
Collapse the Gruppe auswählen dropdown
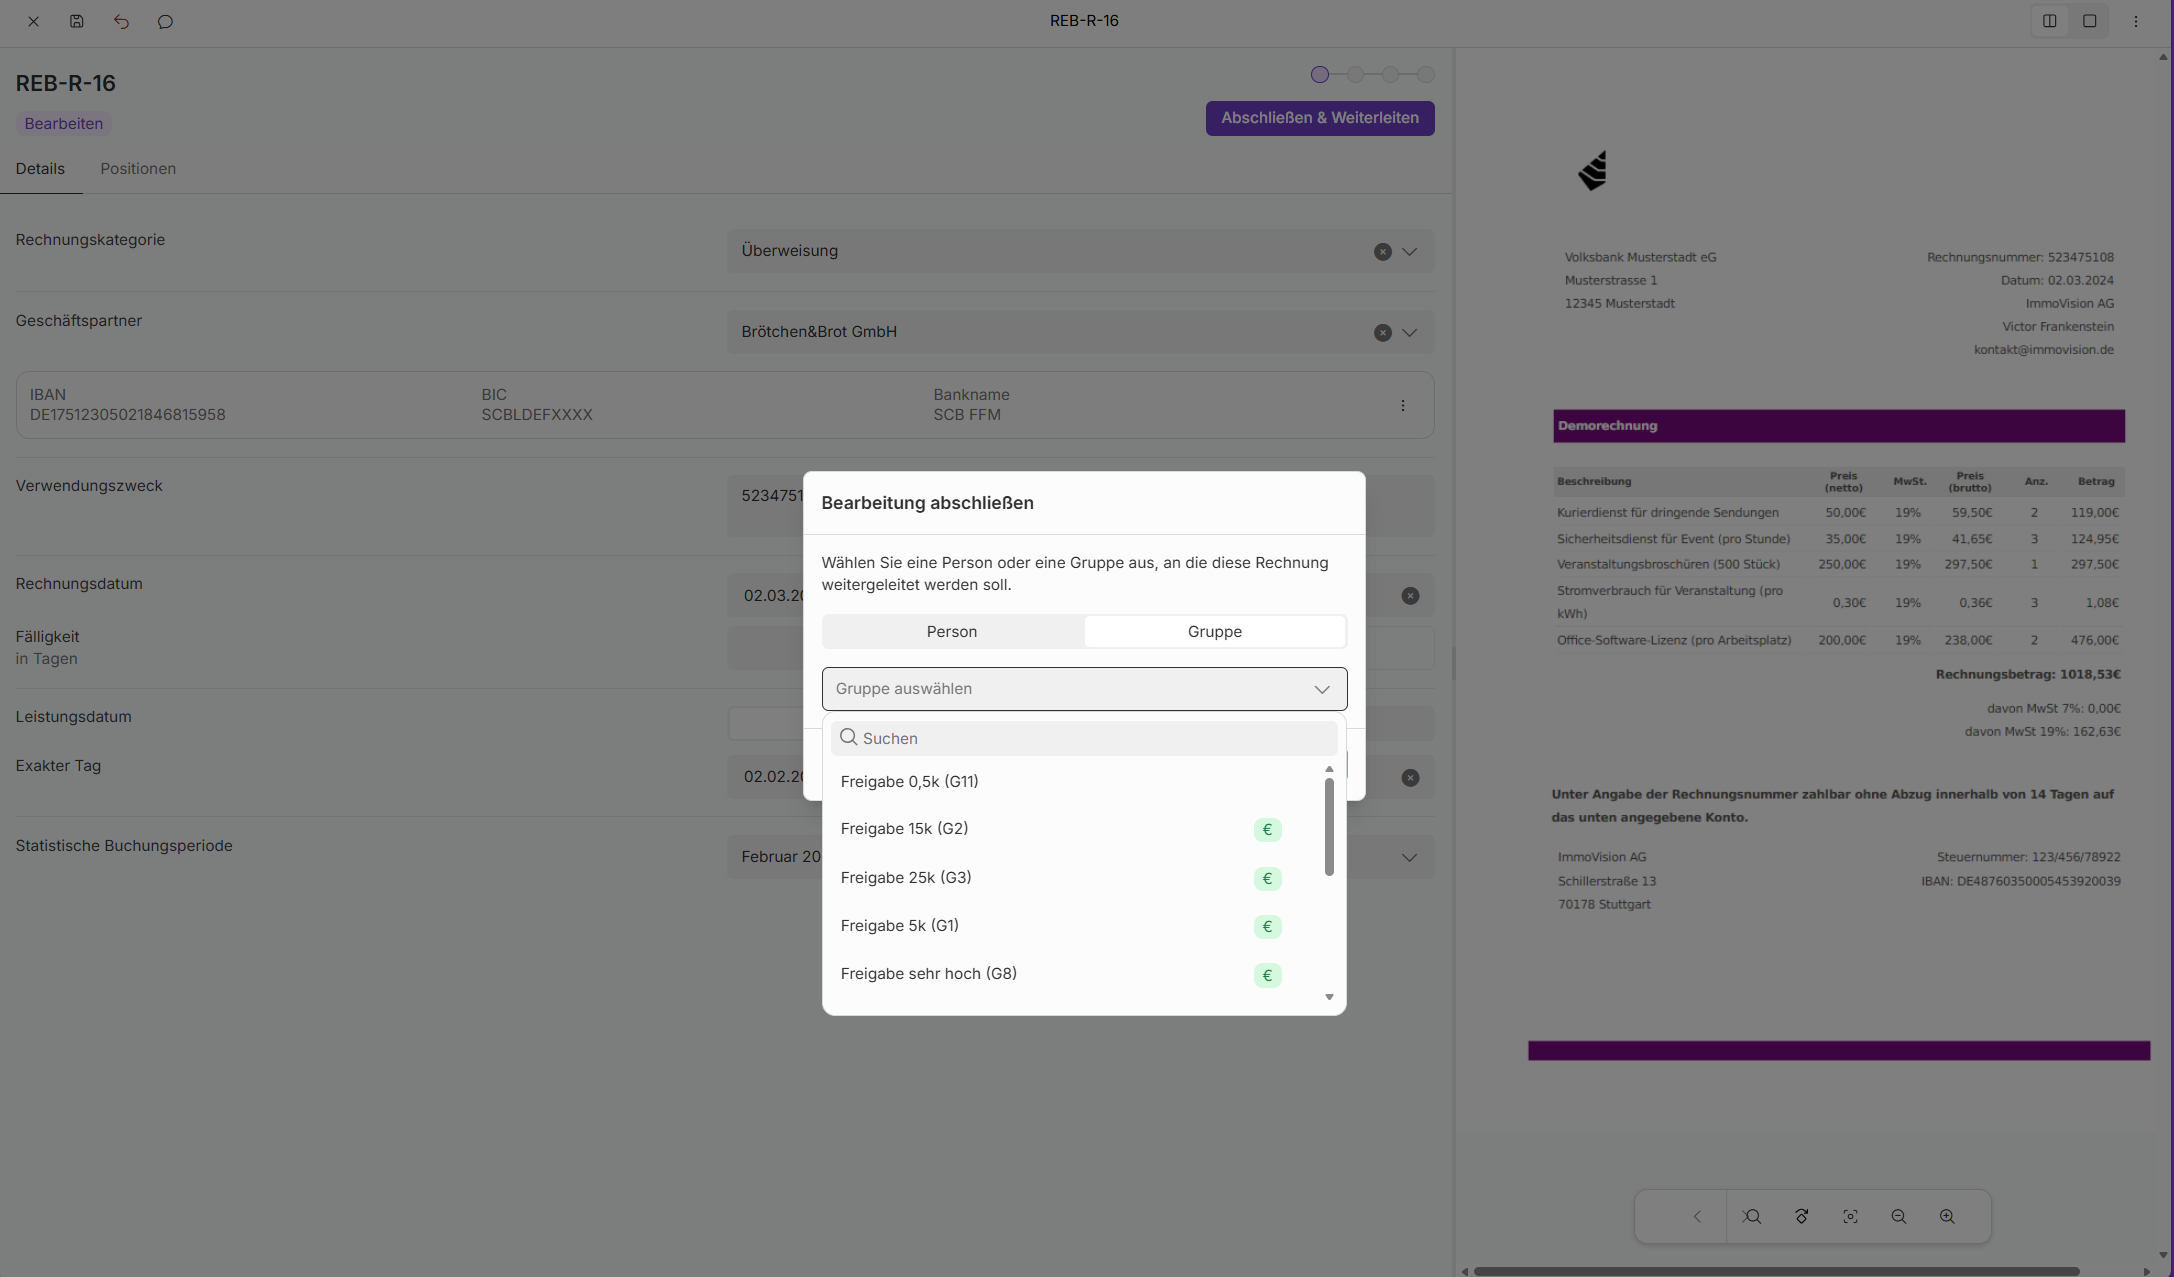coord(1321,689)
